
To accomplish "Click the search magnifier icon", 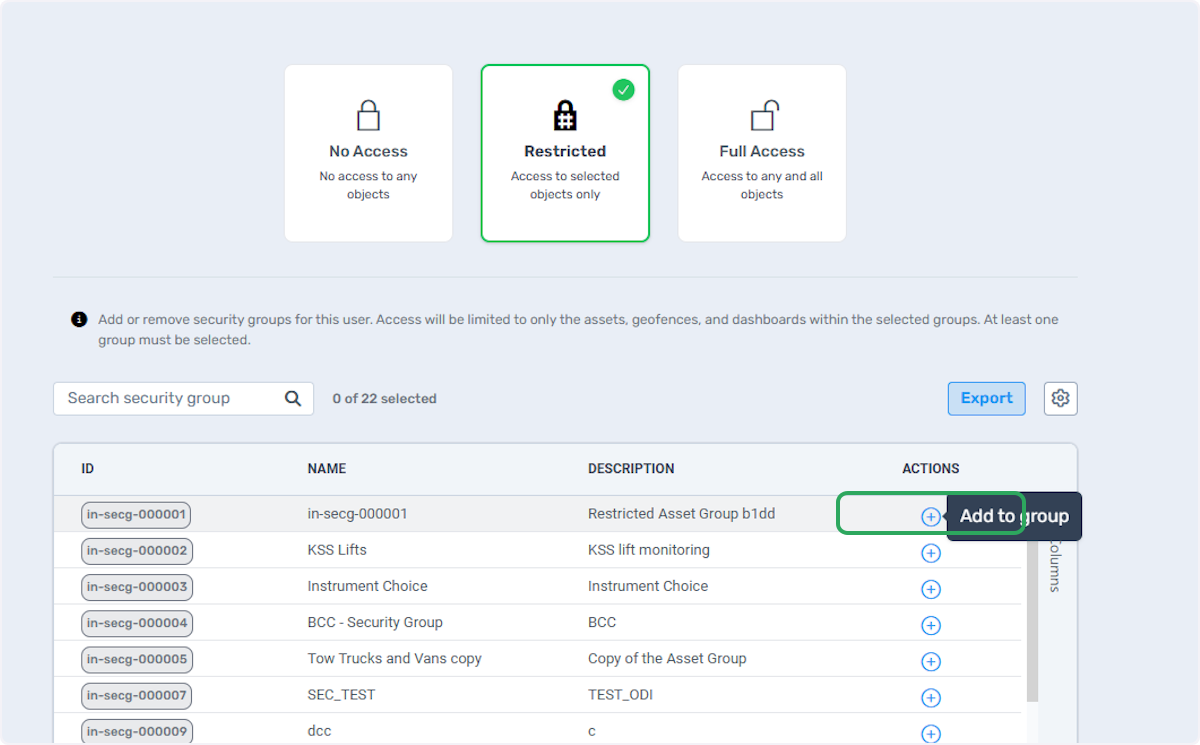I will 293,398.
